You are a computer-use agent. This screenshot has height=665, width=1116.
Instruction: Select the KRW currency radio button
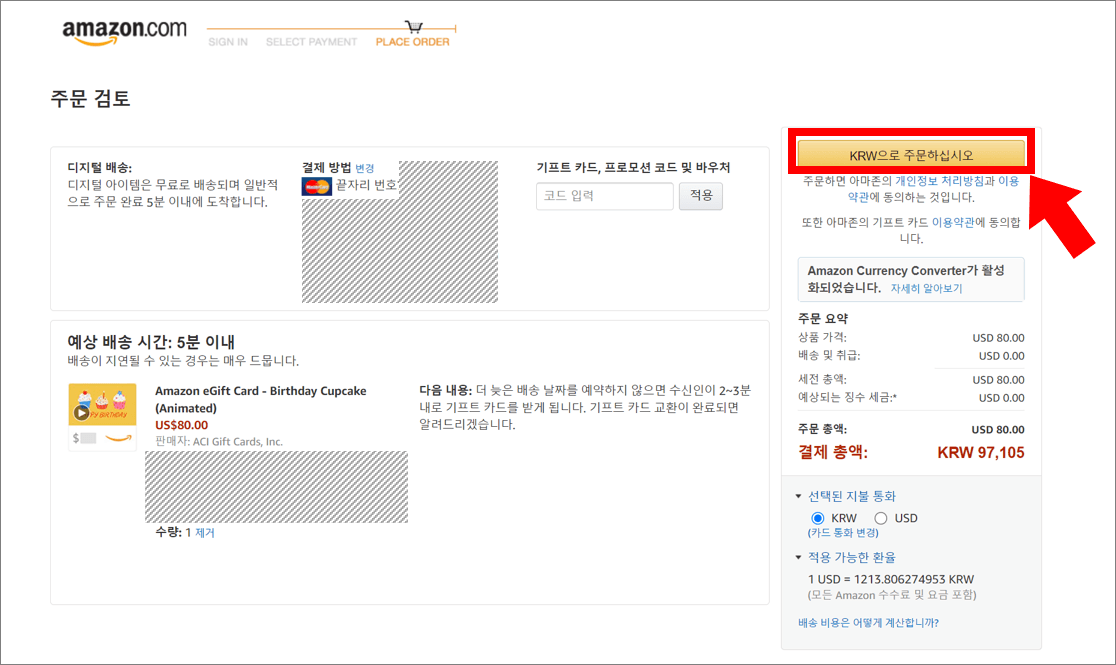[x=818, y=518]
